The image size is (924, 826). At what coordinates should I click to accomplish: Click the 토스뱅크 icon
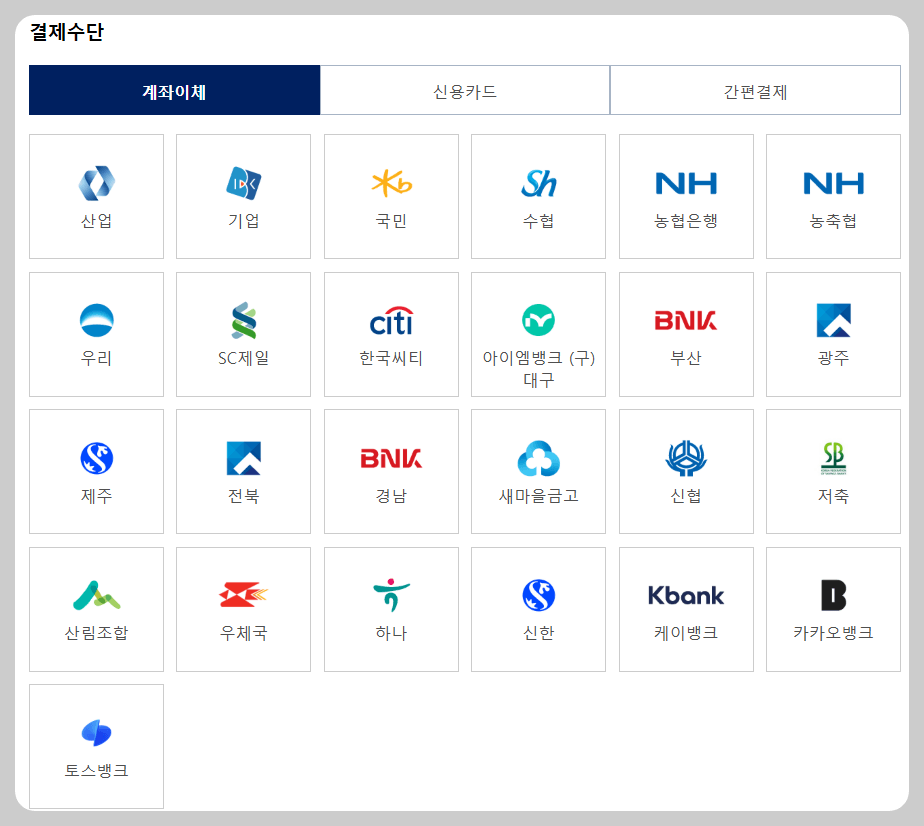coord(96,746)
